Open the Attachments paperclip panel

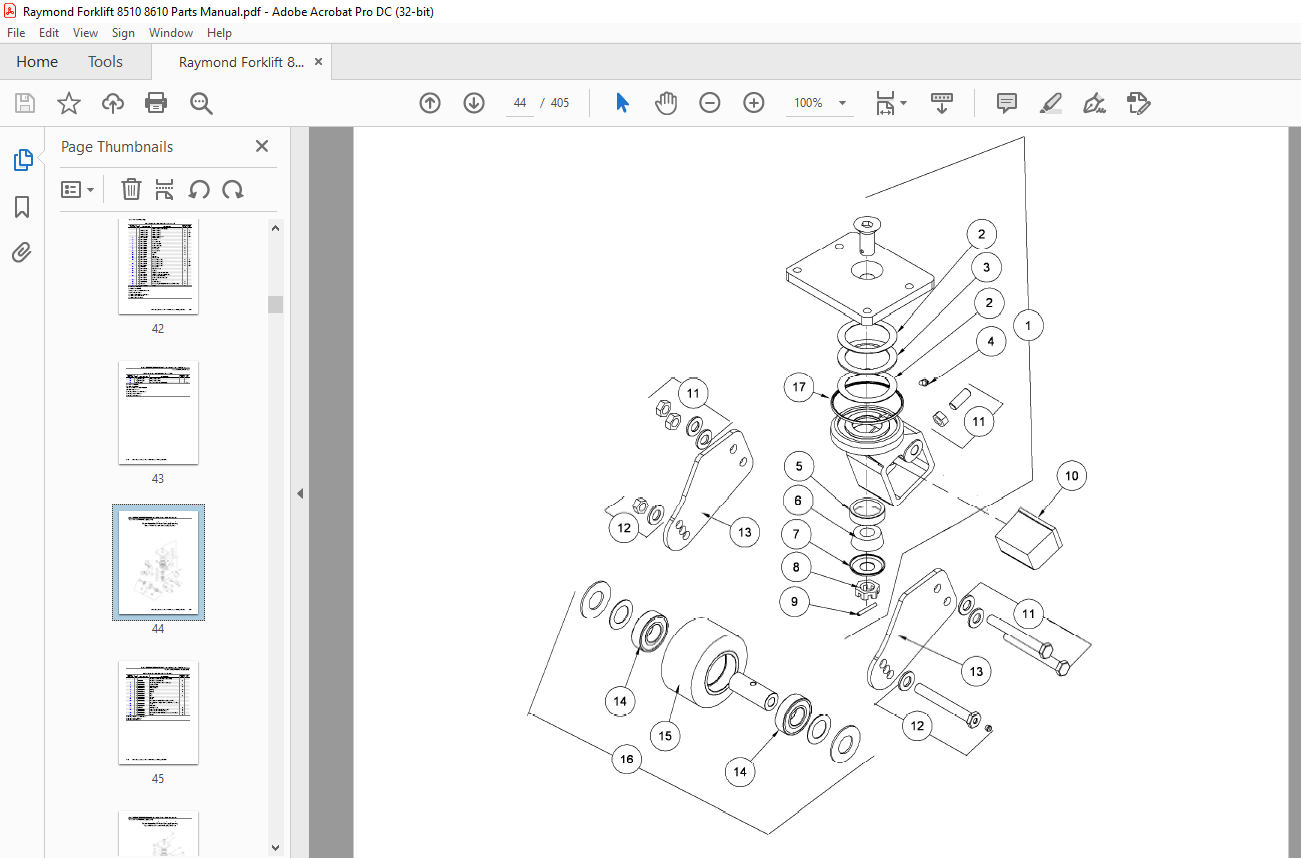click(22, 253)
